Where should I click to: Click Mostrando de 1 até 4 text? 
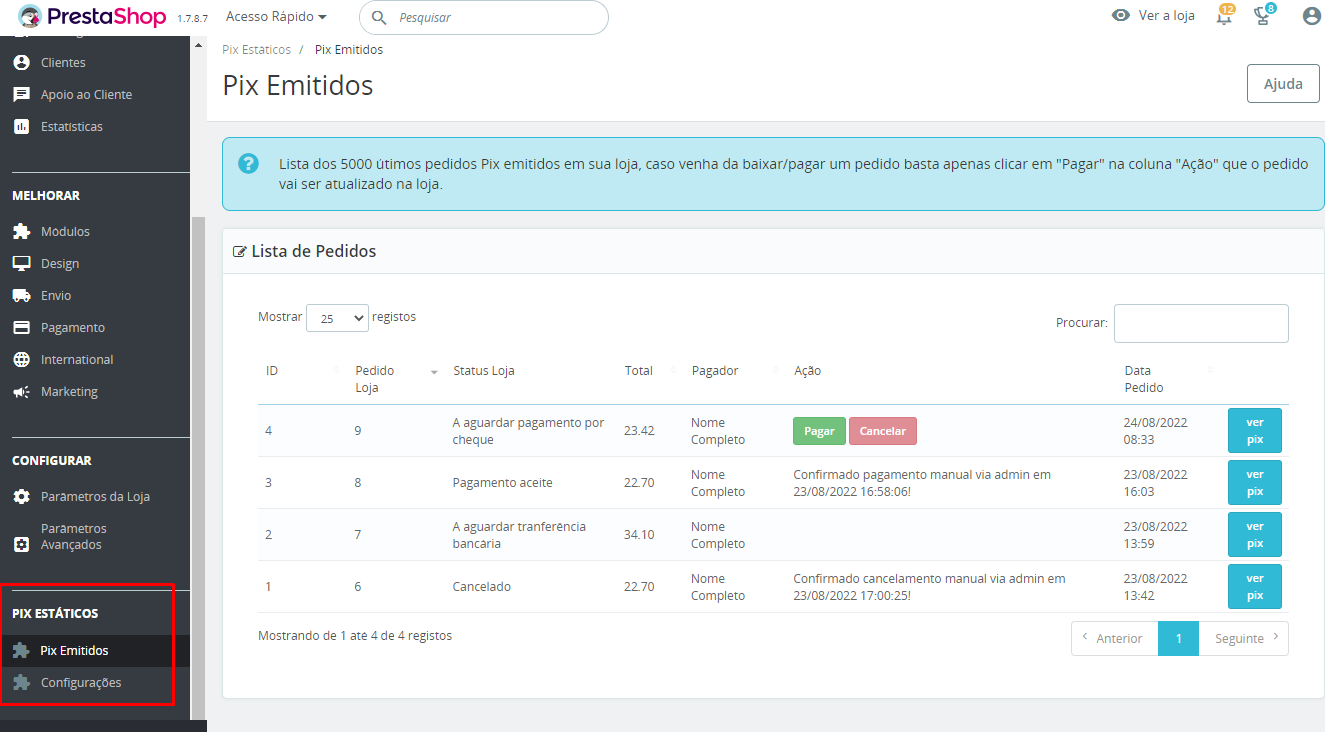click(x=355, y=635)
